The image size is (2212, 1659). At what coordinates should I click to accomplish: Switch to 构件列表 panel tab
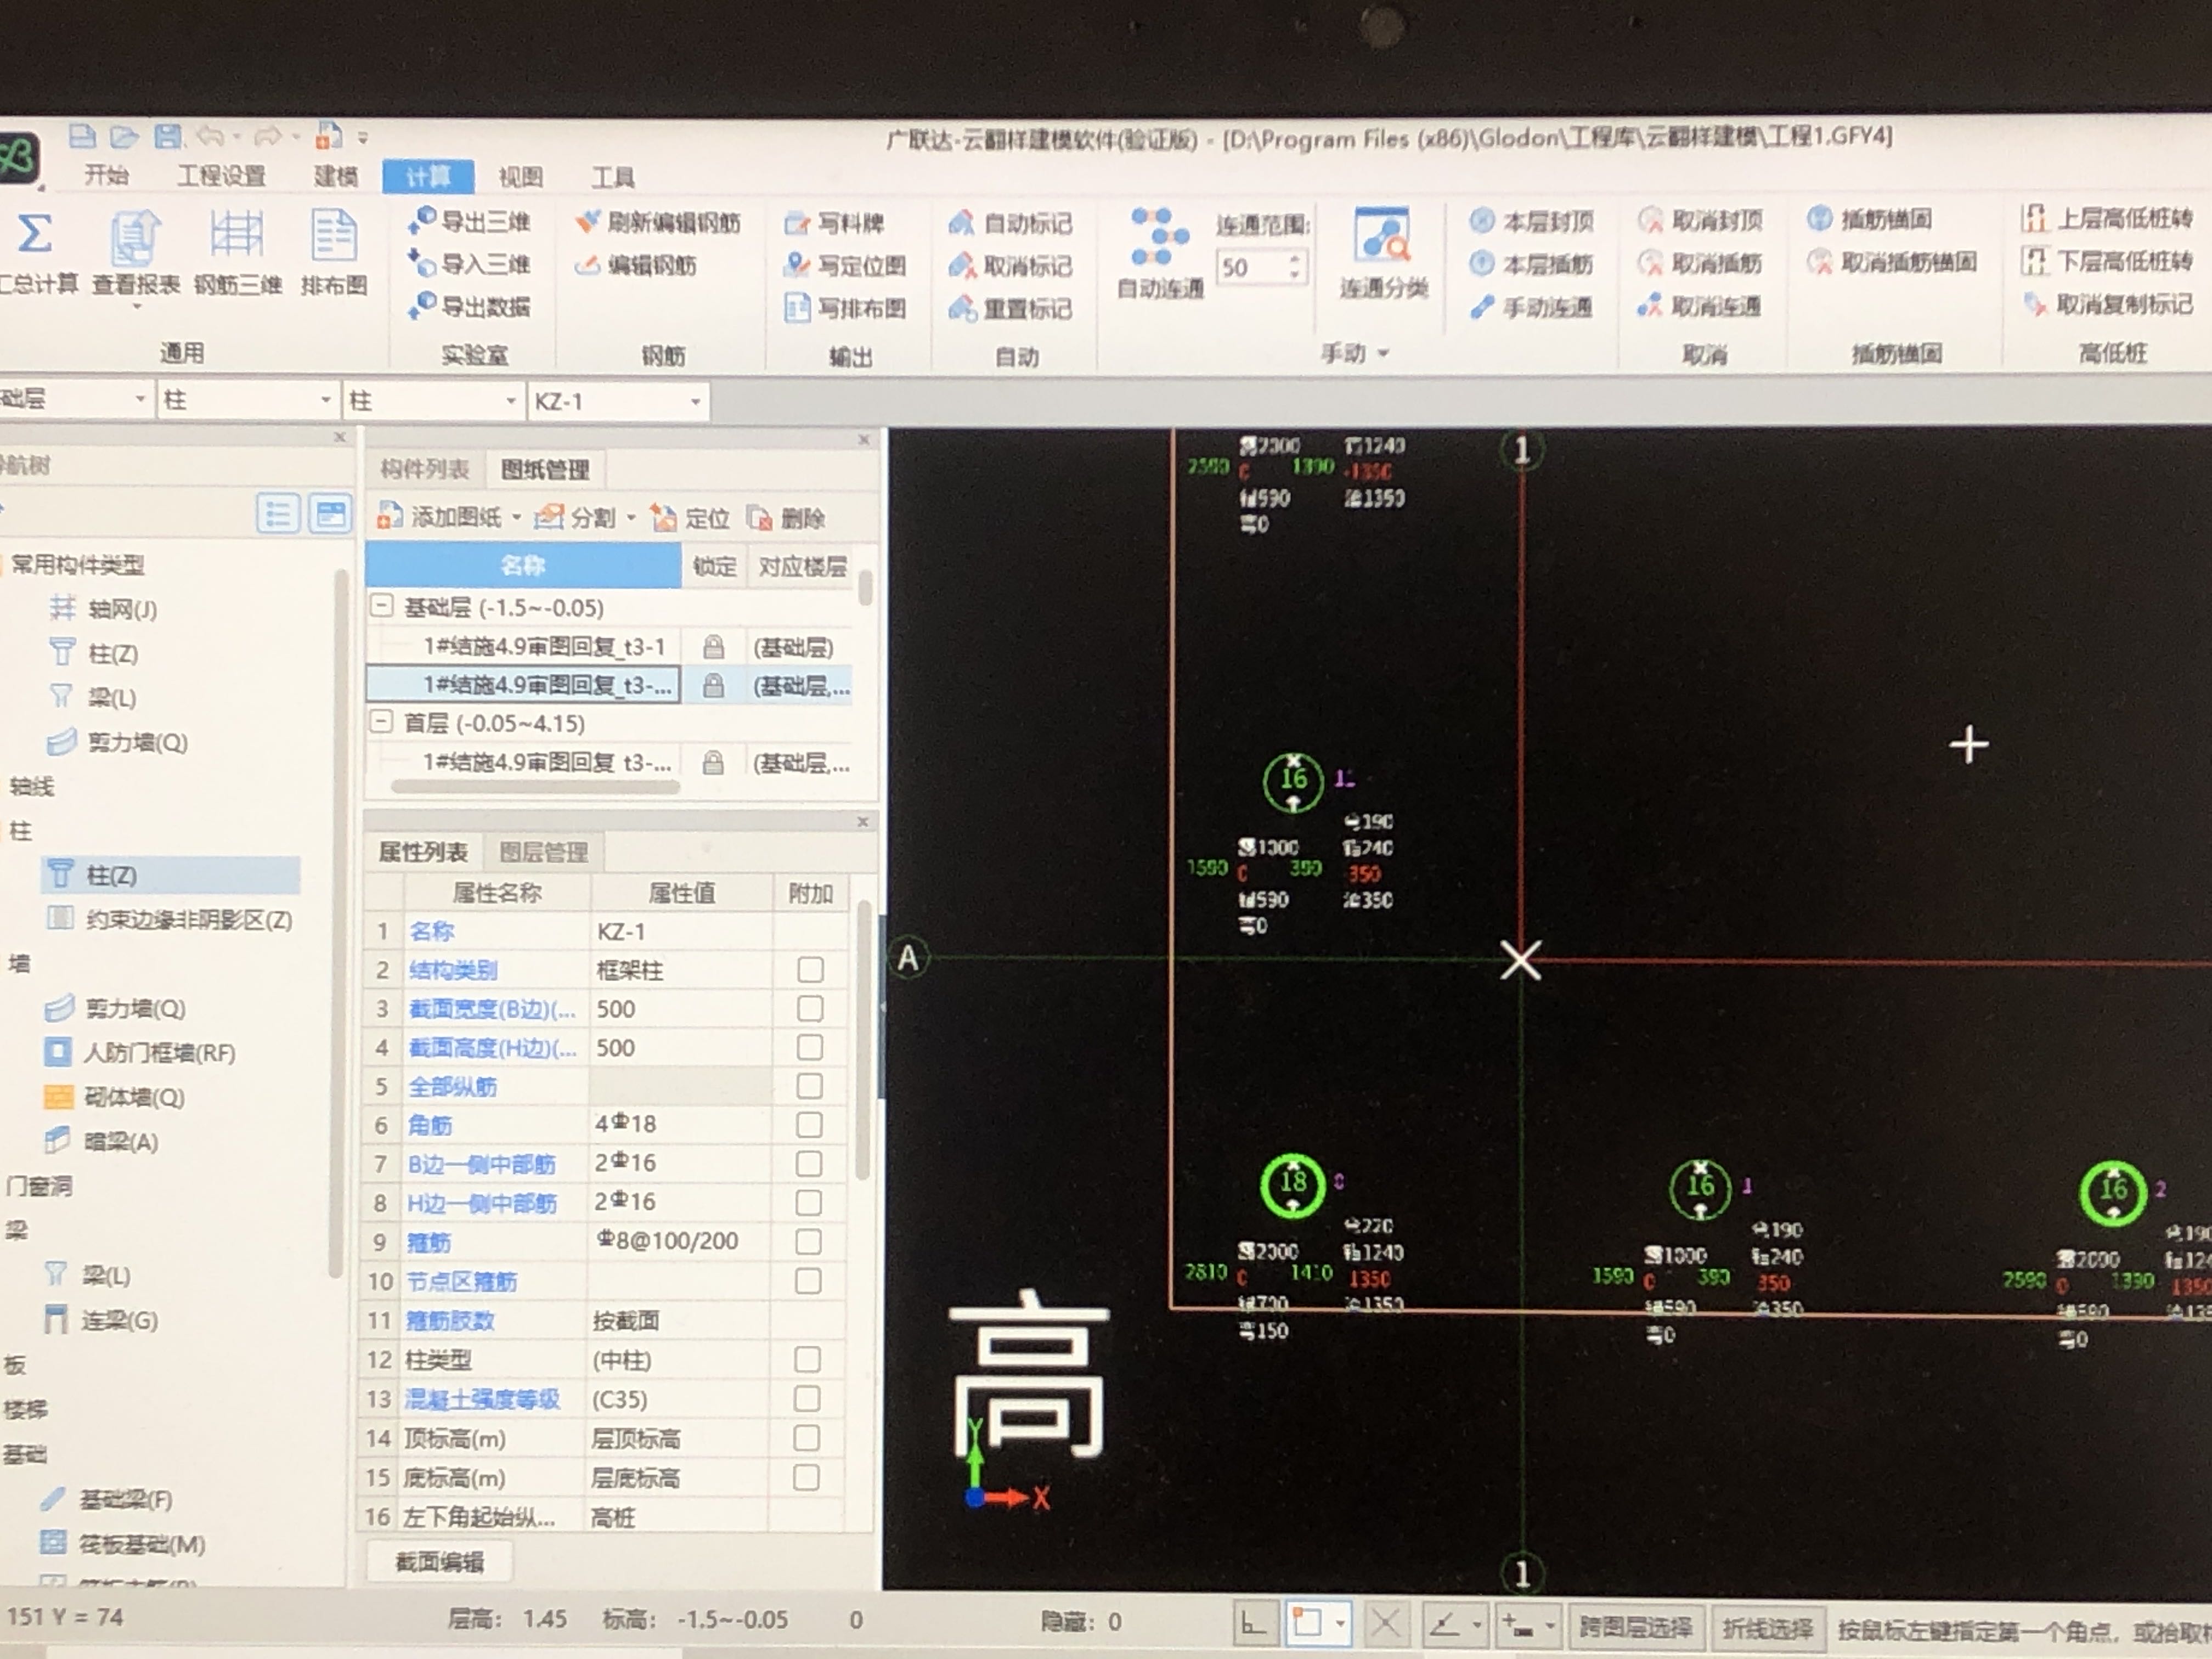(425, 469)
